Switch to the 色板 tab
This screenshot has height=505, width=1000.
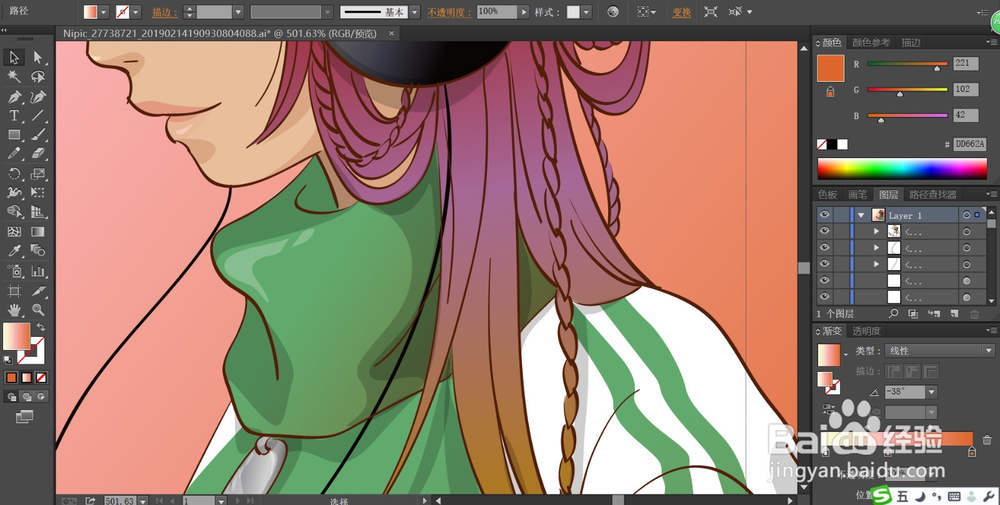click(x=827, y=194)
